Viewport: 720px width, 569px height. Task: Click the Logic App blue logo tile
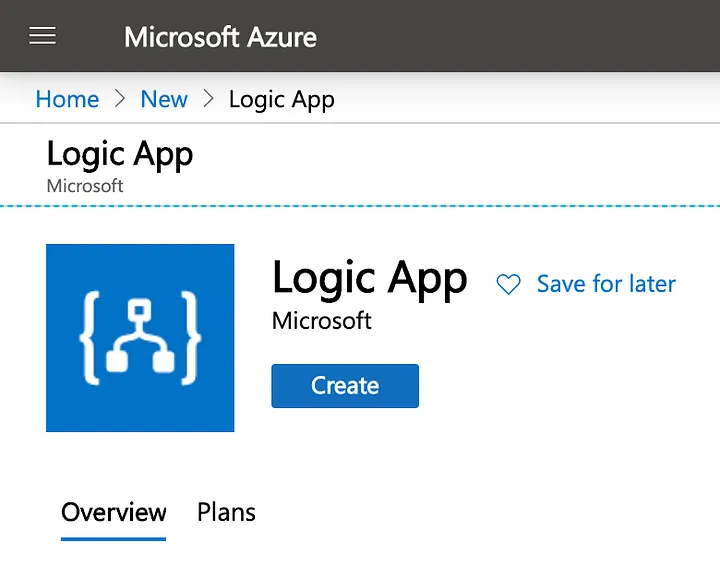[x=140, y=338]
